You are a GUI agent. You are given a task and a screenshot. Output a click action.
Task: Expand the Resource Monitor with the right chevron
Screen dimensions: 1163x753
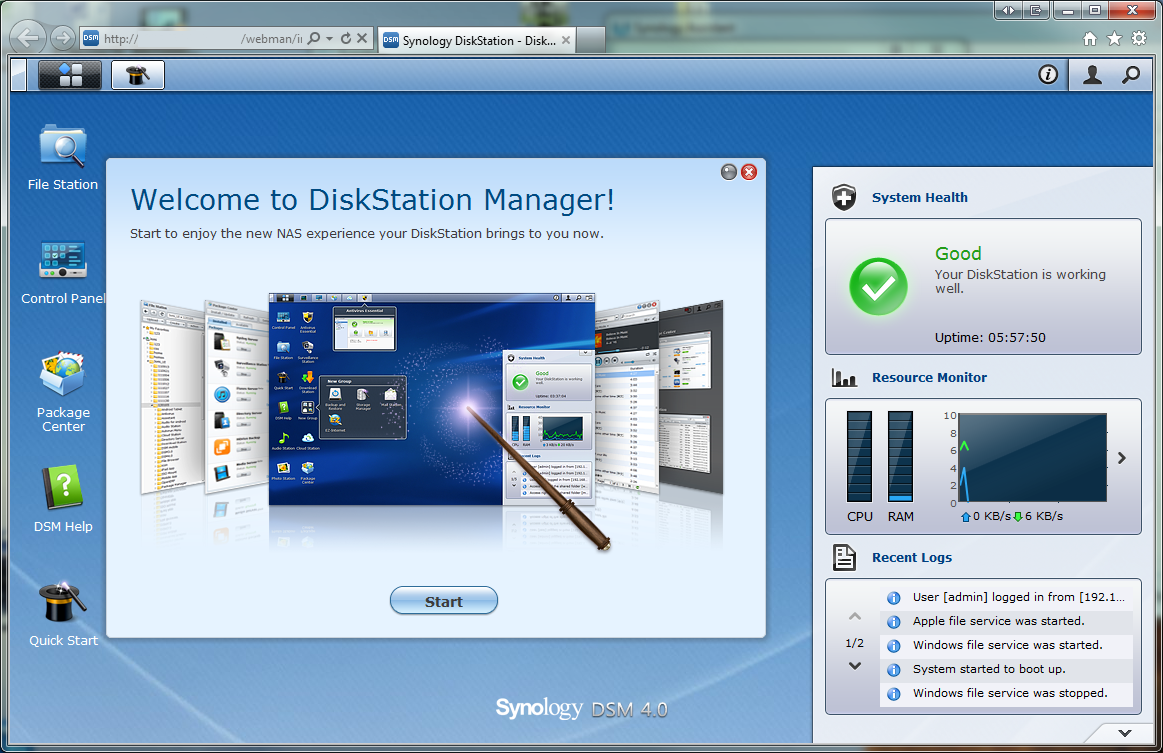coord(1122,458)
